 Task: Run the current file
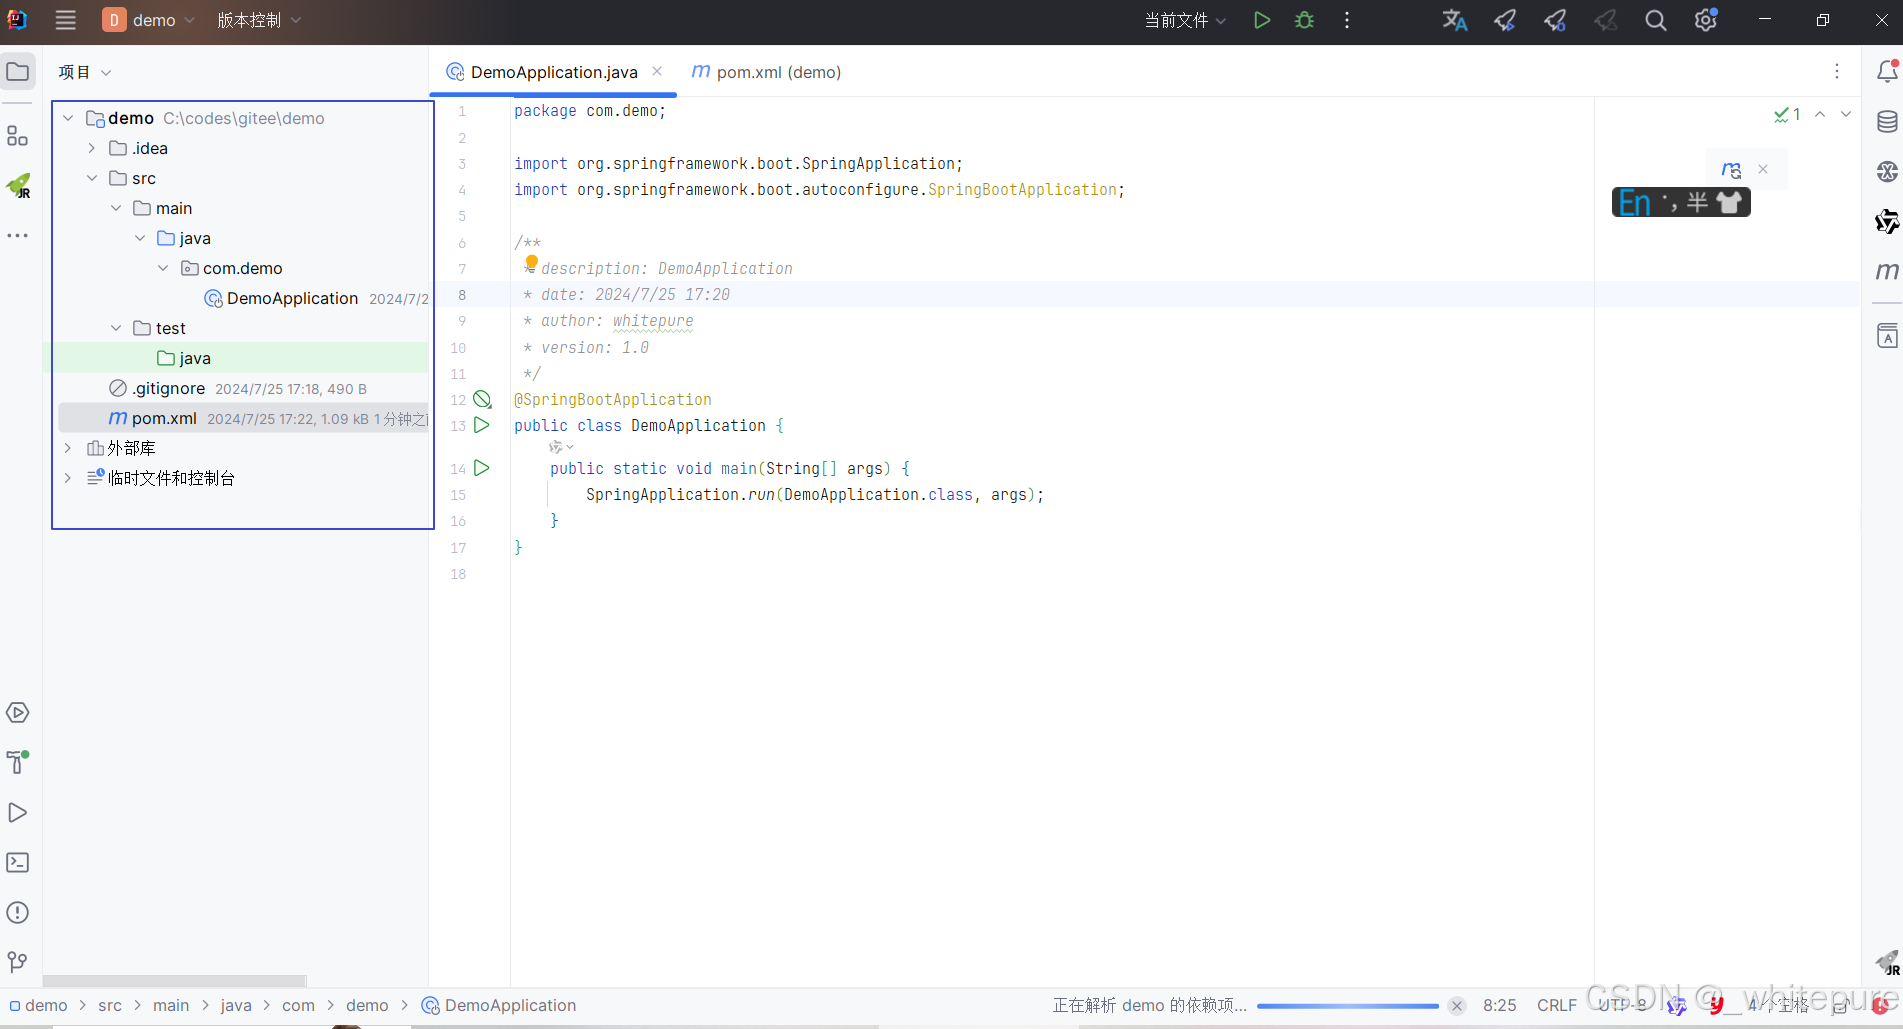pos(1262,20)
